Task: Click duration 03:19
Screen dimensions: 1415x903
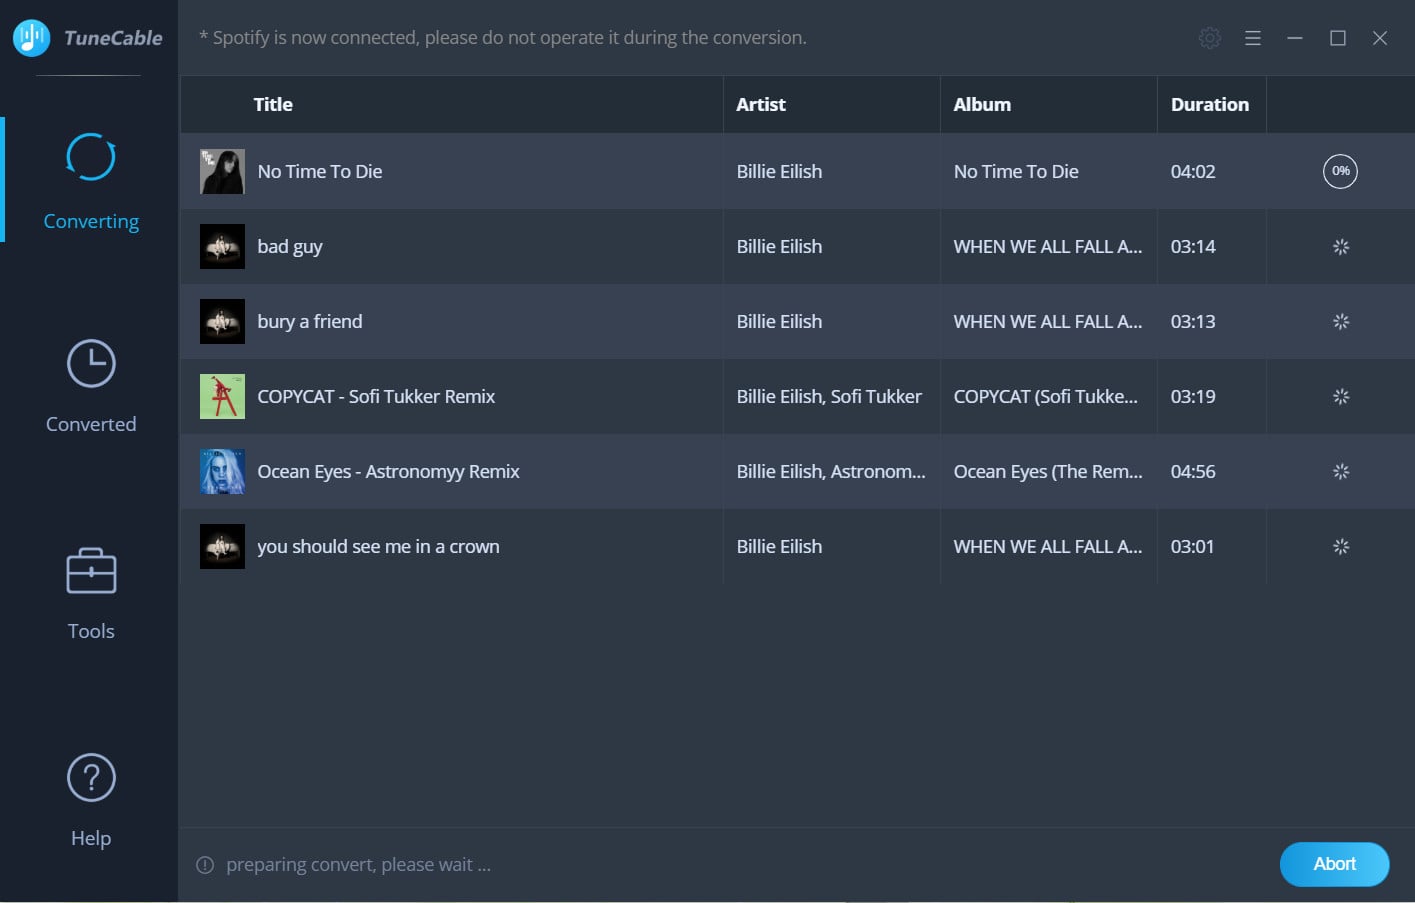Action: (1193, 396)
